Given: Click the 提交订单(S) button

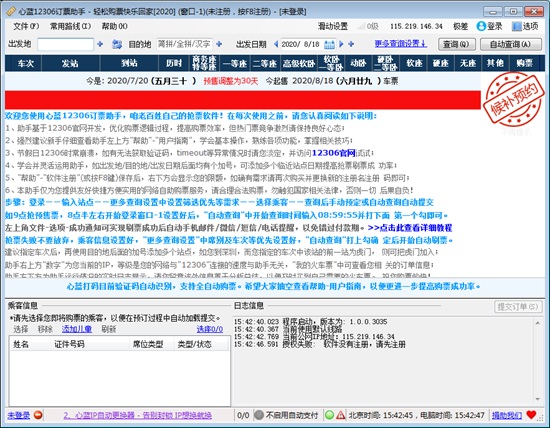Looking at the screenshot, I should 518,307.
